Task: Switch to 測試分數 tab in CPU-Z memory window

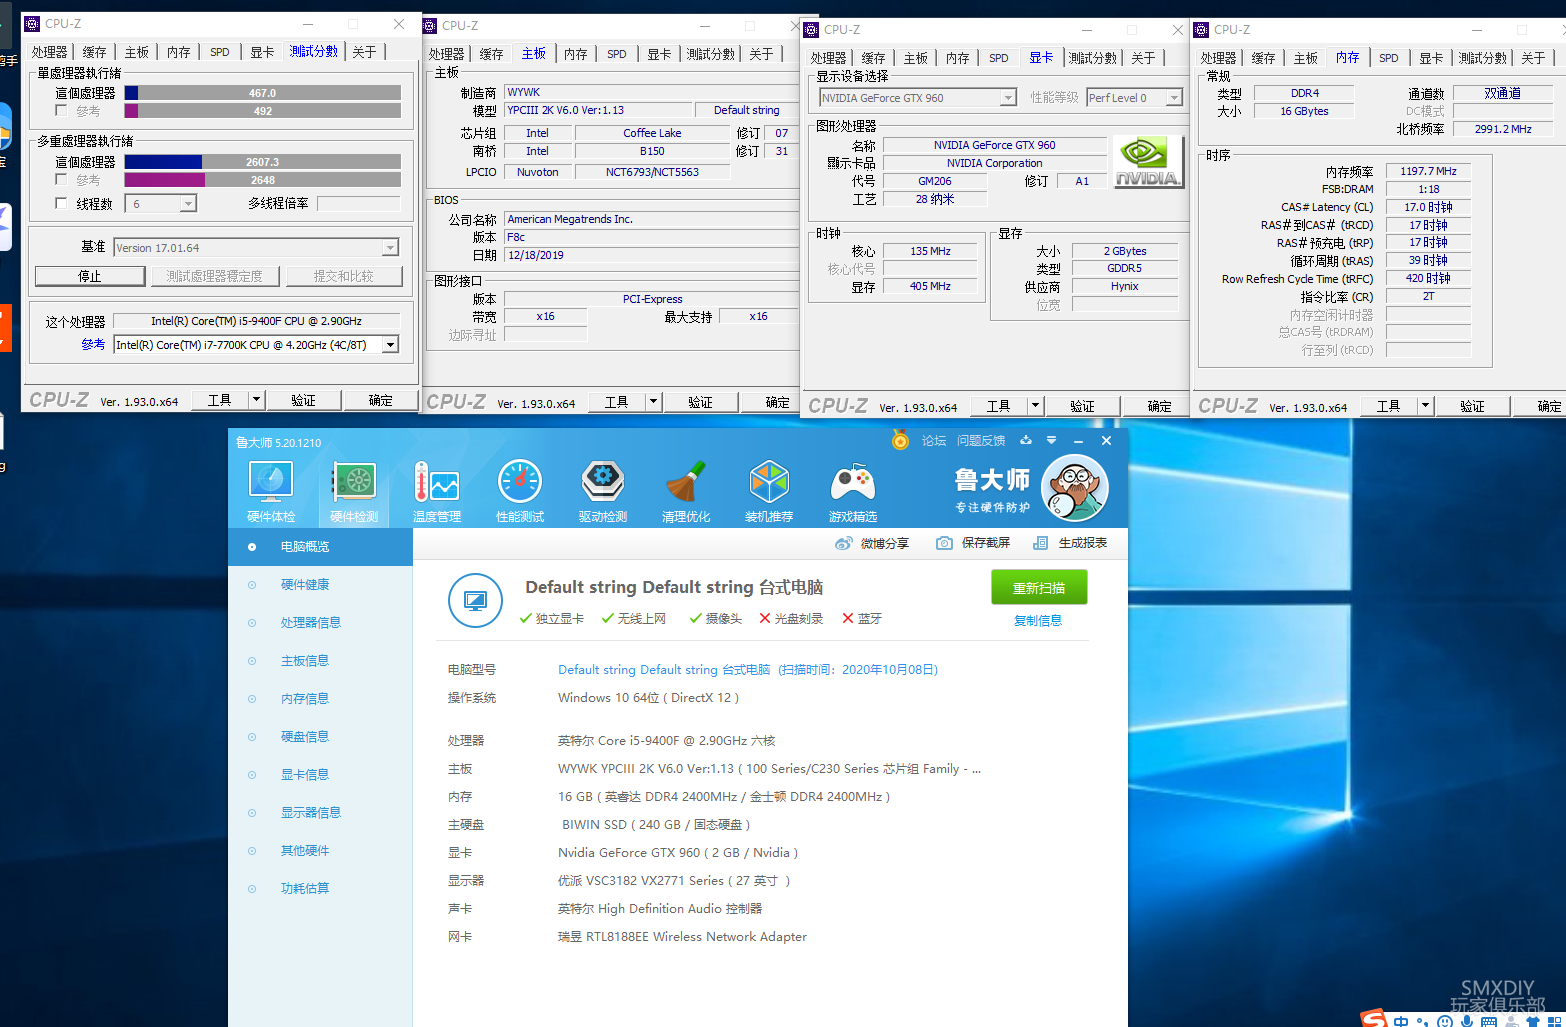Action: tap(1482, 58)
